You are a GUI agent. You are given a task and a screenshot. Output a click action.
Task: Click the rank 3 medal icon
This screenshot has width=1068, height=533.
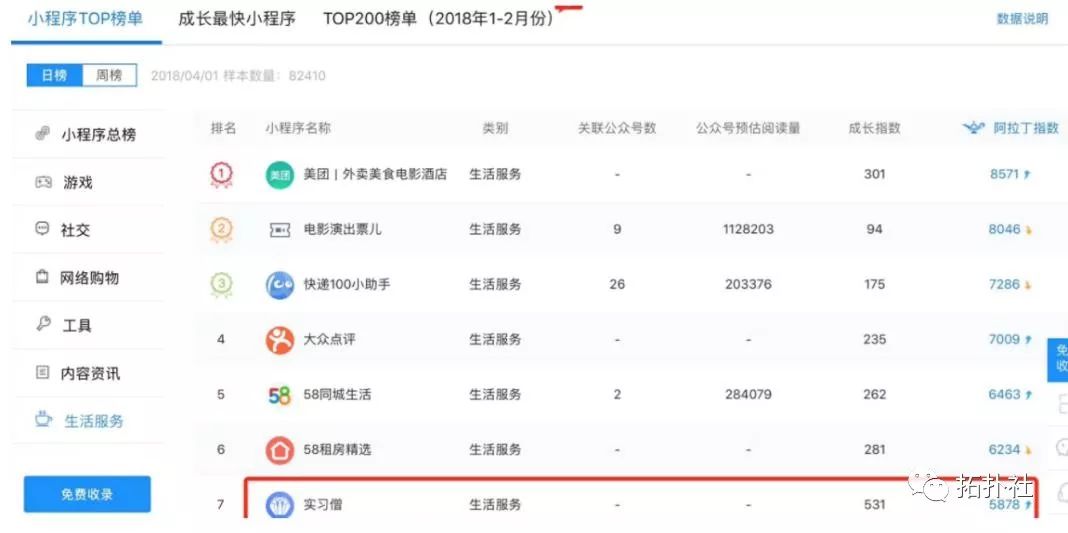coord(221,285)
